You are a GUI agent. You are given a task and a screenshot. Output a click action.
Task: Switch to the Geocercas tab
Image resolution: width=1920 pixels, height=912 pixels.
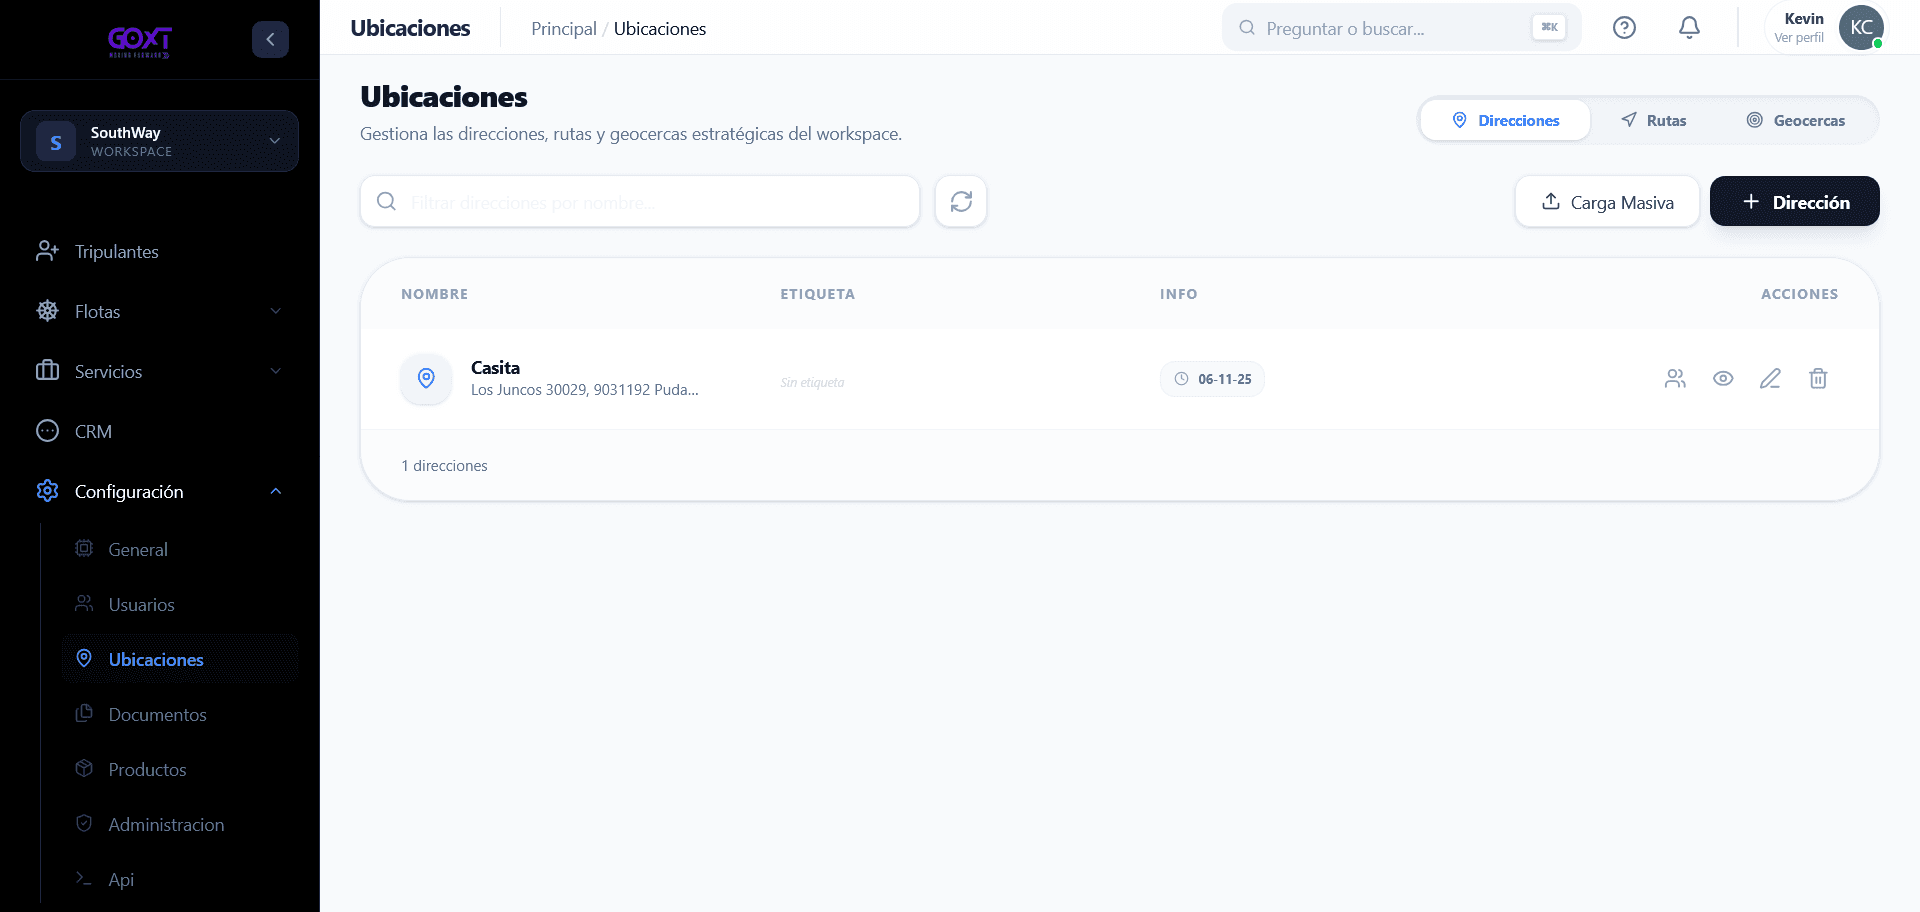coord(1796,120)
